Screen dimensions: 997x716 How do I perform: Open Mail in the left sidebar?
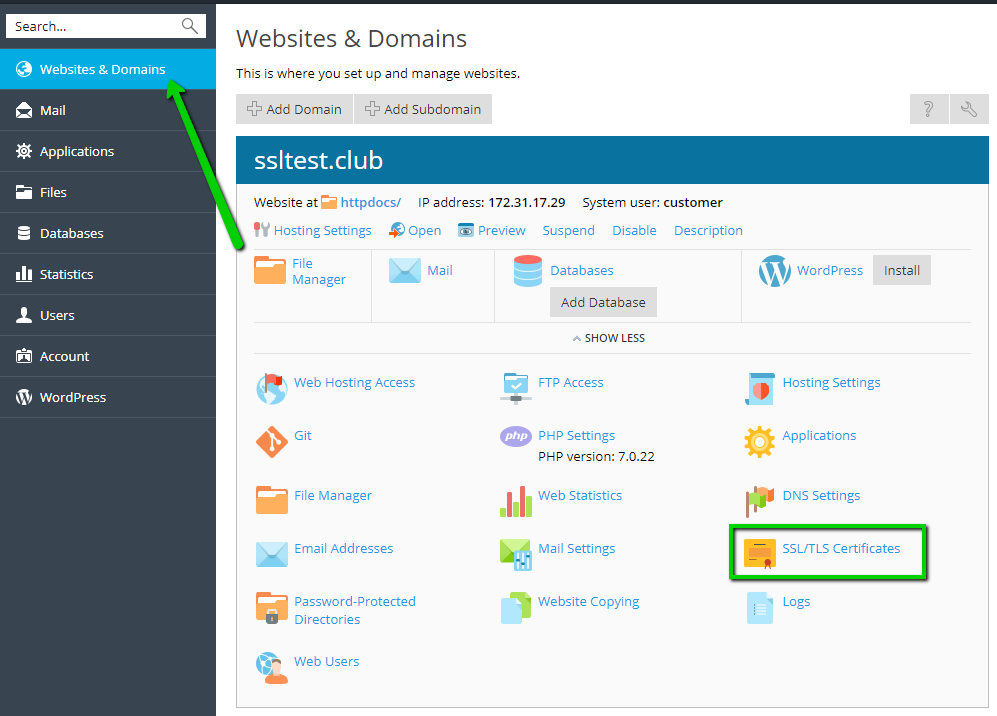53,110
